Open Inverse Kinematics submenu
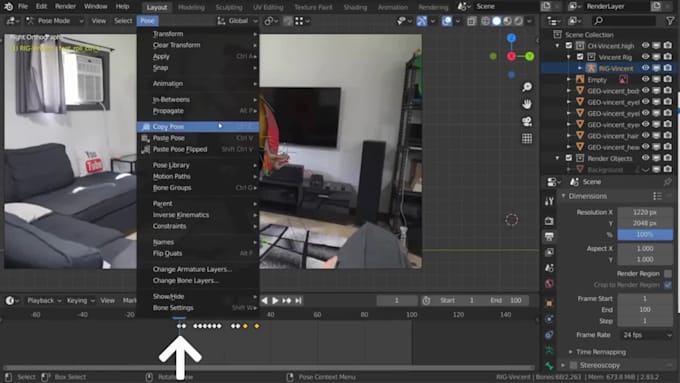 198,215
